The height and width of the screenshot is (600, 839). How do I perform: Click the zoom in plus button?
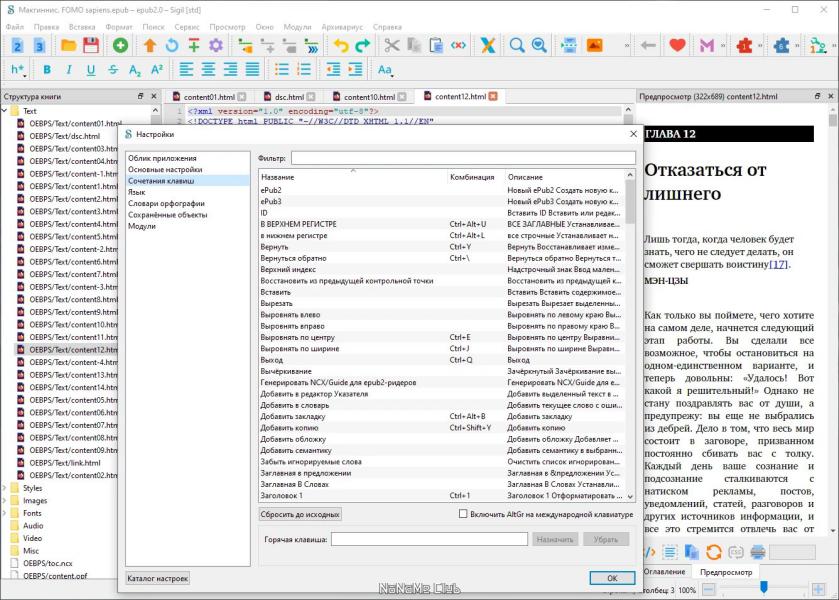[818, 590]
